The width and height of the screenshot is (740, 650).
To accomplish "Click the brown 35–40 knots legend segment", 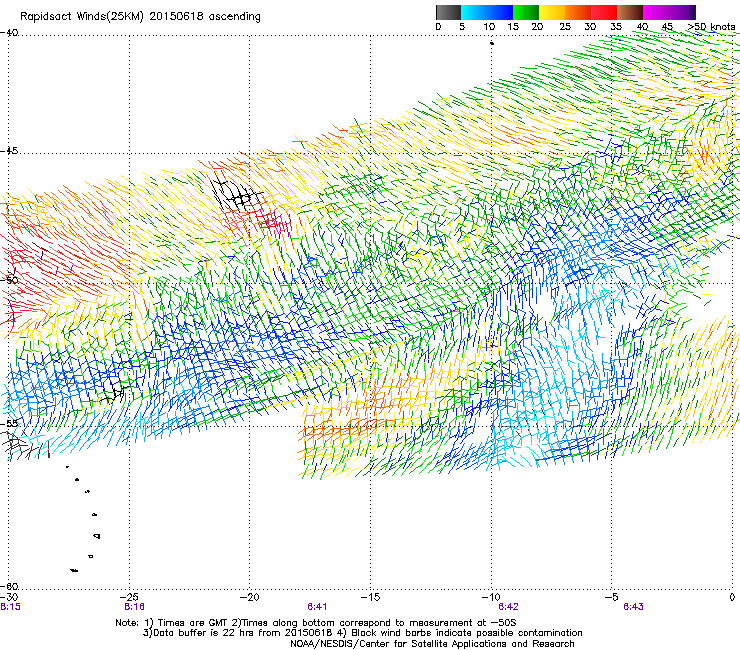I will (x=630, y=12).
